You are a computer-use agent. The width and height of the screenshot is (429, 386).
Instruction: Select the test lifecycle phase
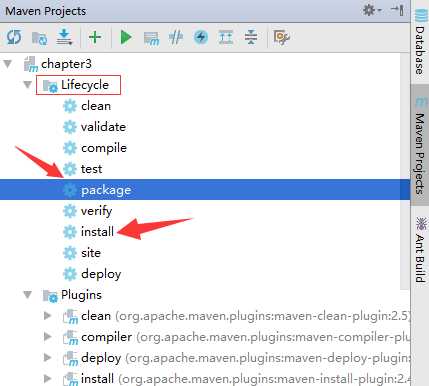91,169
